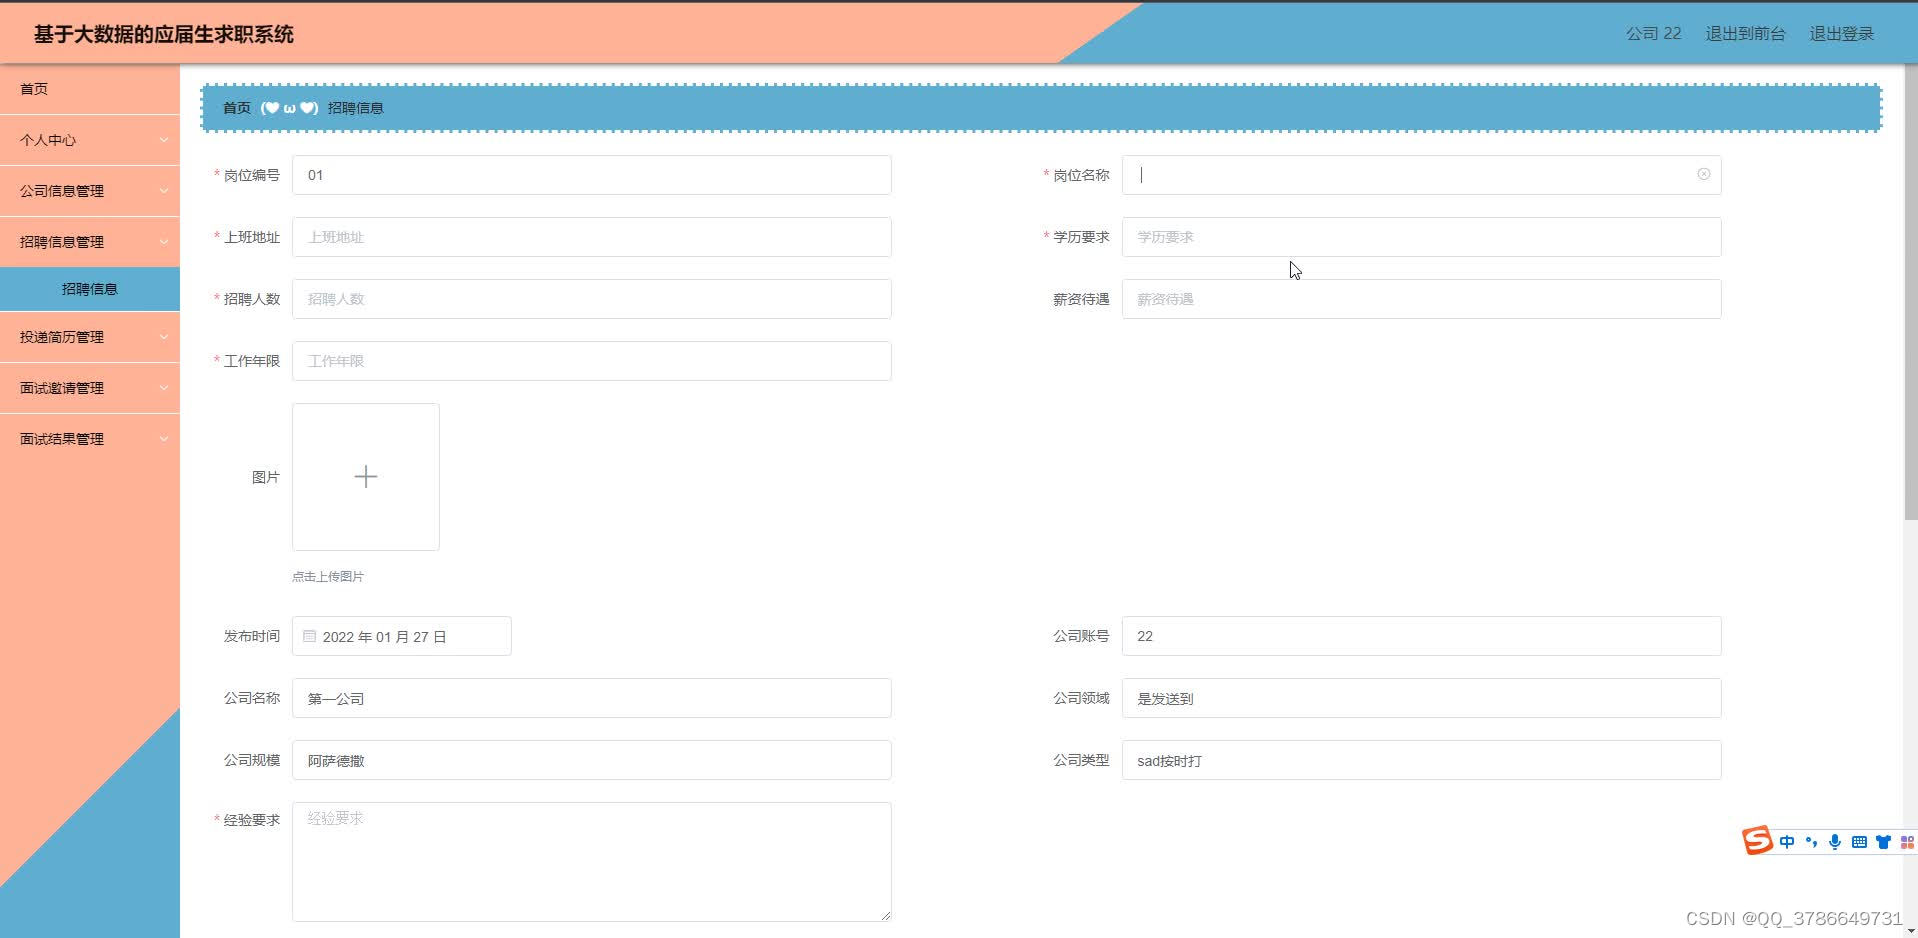
Task: Click the 公司名称 field showing 第一公司
Action: pos(592,698)
